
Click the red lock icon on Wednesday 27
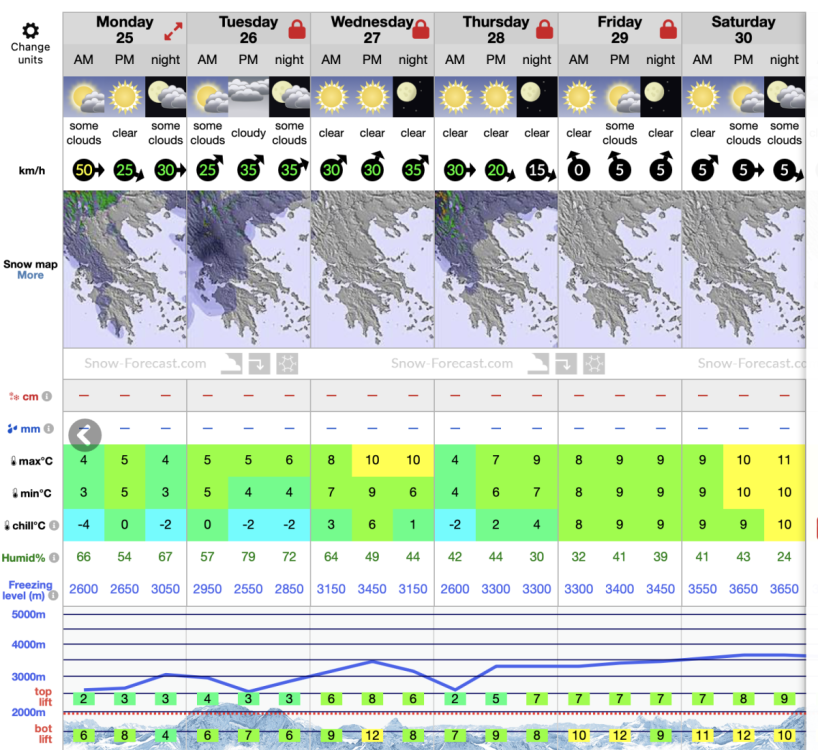(x=421, y=29)
